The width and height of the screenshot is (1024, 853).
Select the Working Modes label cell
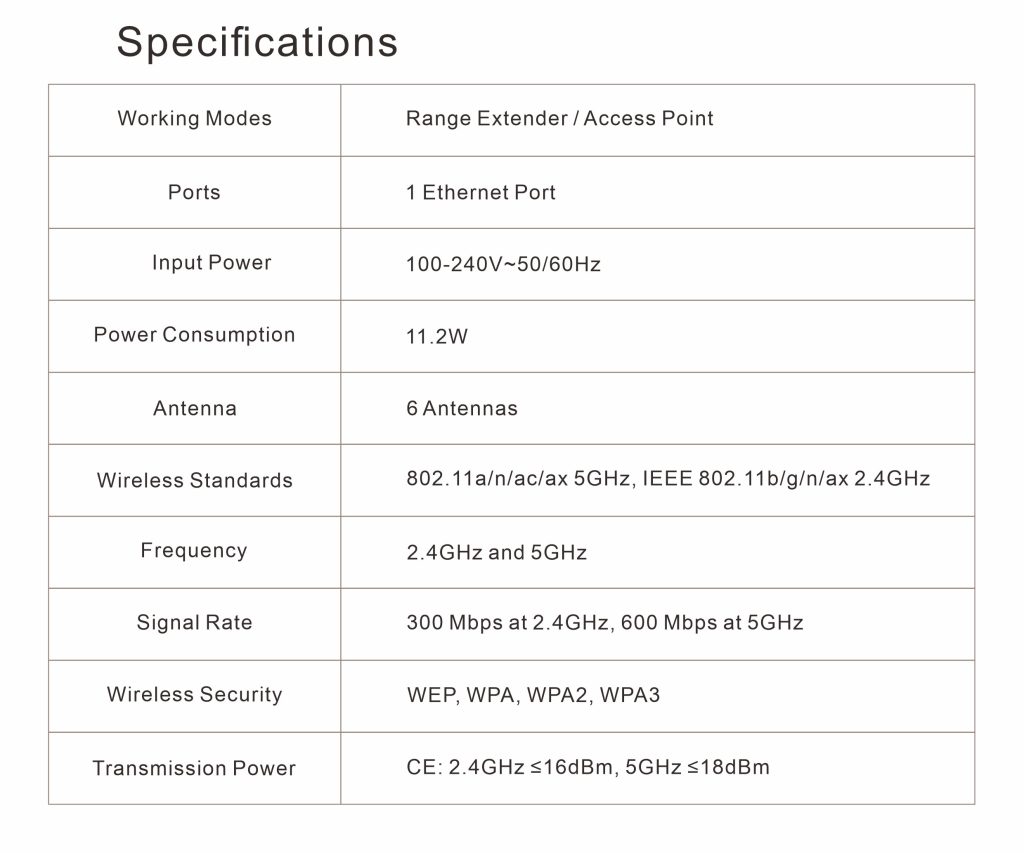(195, 118)
